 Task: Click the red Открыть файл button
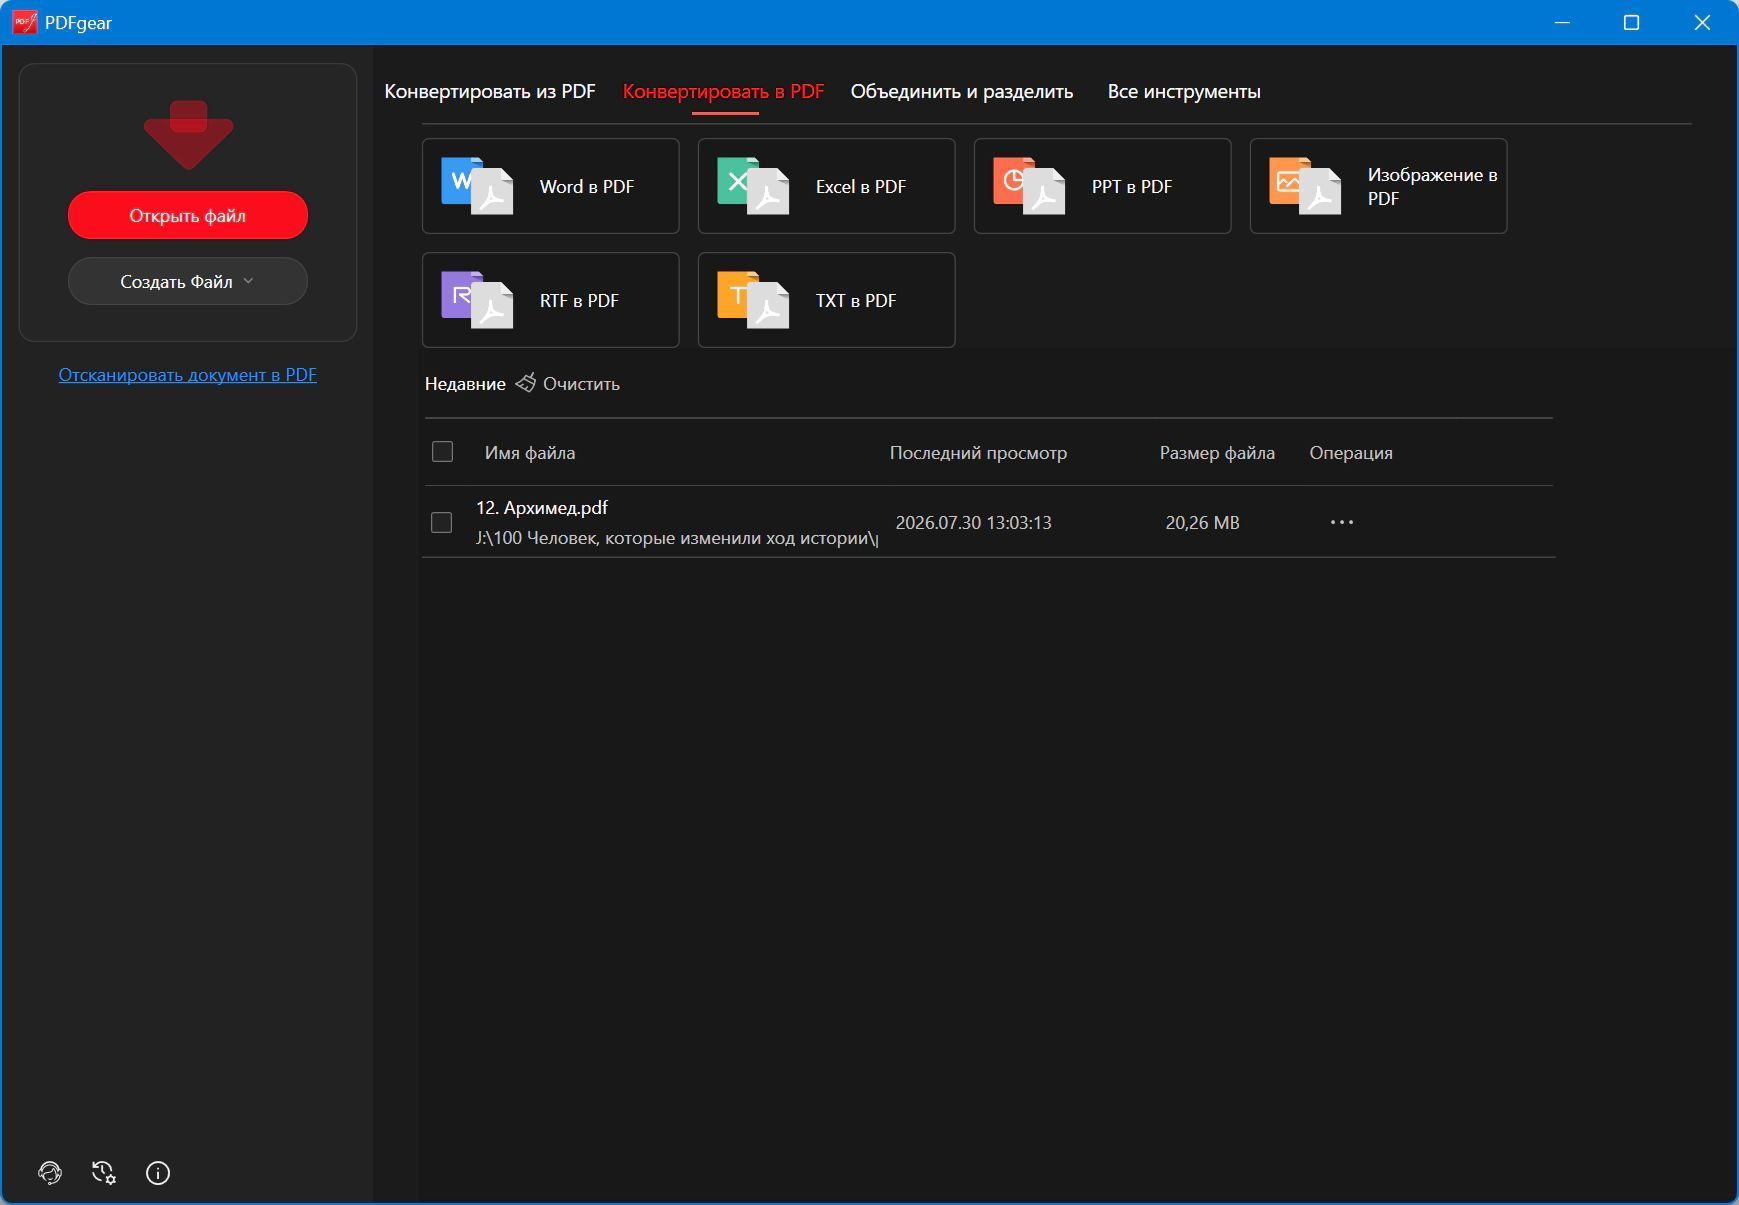point(188,215)
